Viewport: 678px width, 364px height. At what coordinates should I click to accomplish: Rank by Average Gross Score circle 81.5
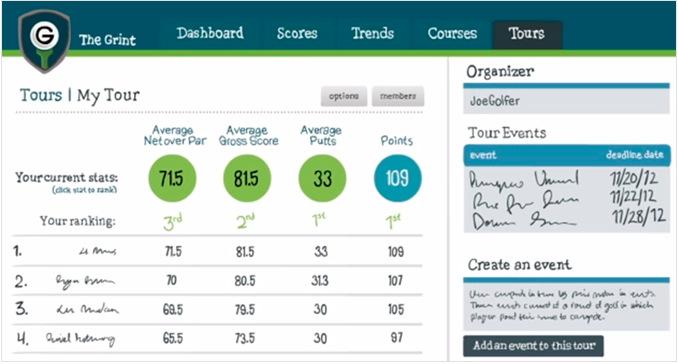tap(247, 179)
